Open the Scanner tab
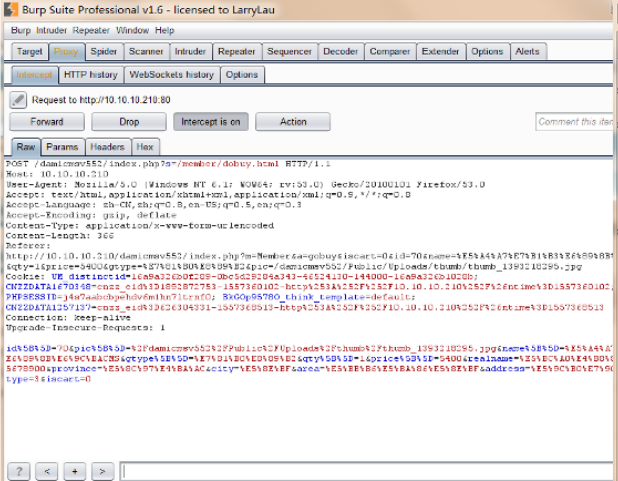The height and width of the screenshot is (481, 618). coord(146,52)
